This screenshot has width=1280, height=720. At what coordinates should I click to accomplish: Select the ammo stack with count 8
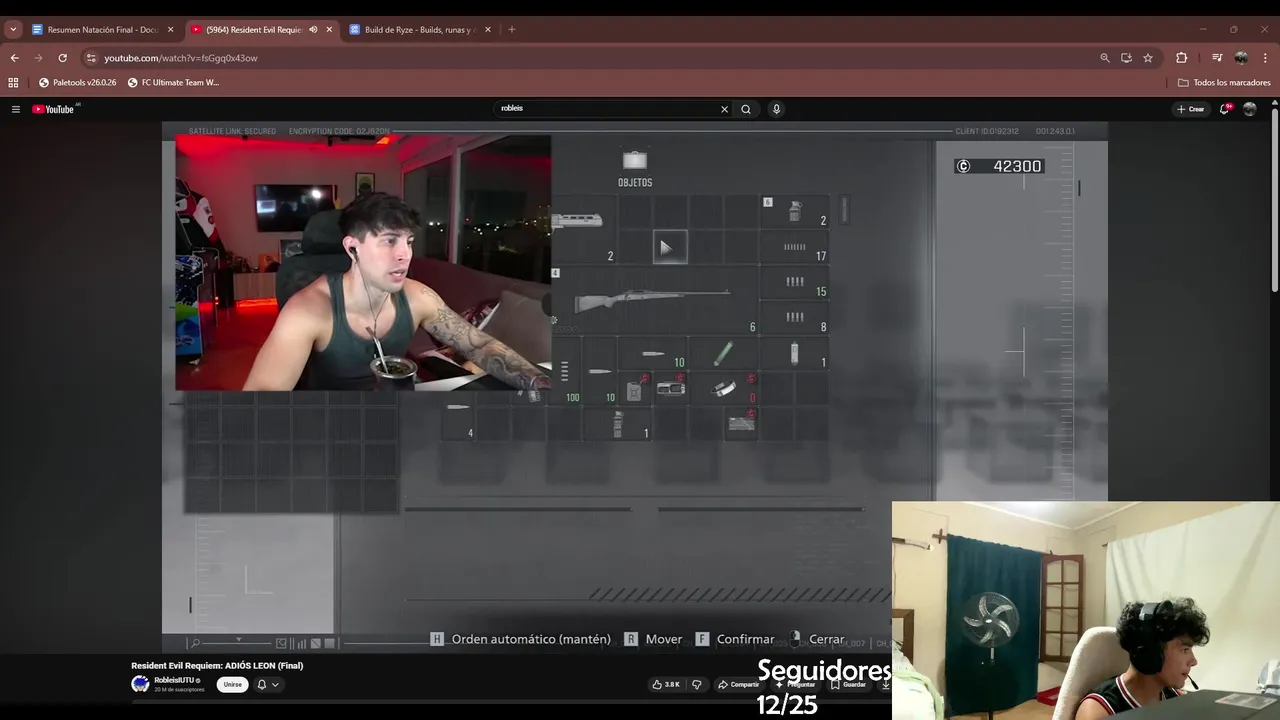pyautogui.click(x=795, y=318)
